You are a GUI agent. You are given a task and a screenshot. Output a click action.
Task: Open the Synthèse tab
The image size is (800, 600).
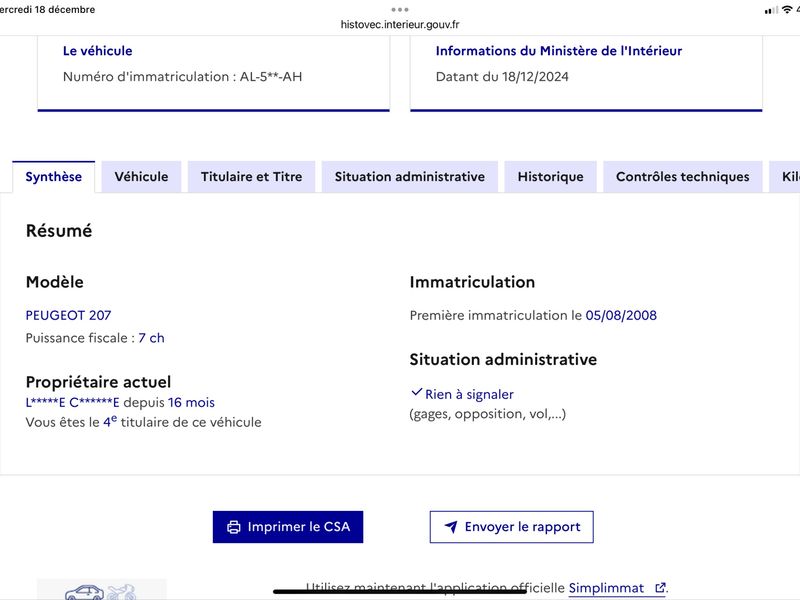(x=54, y=177)
